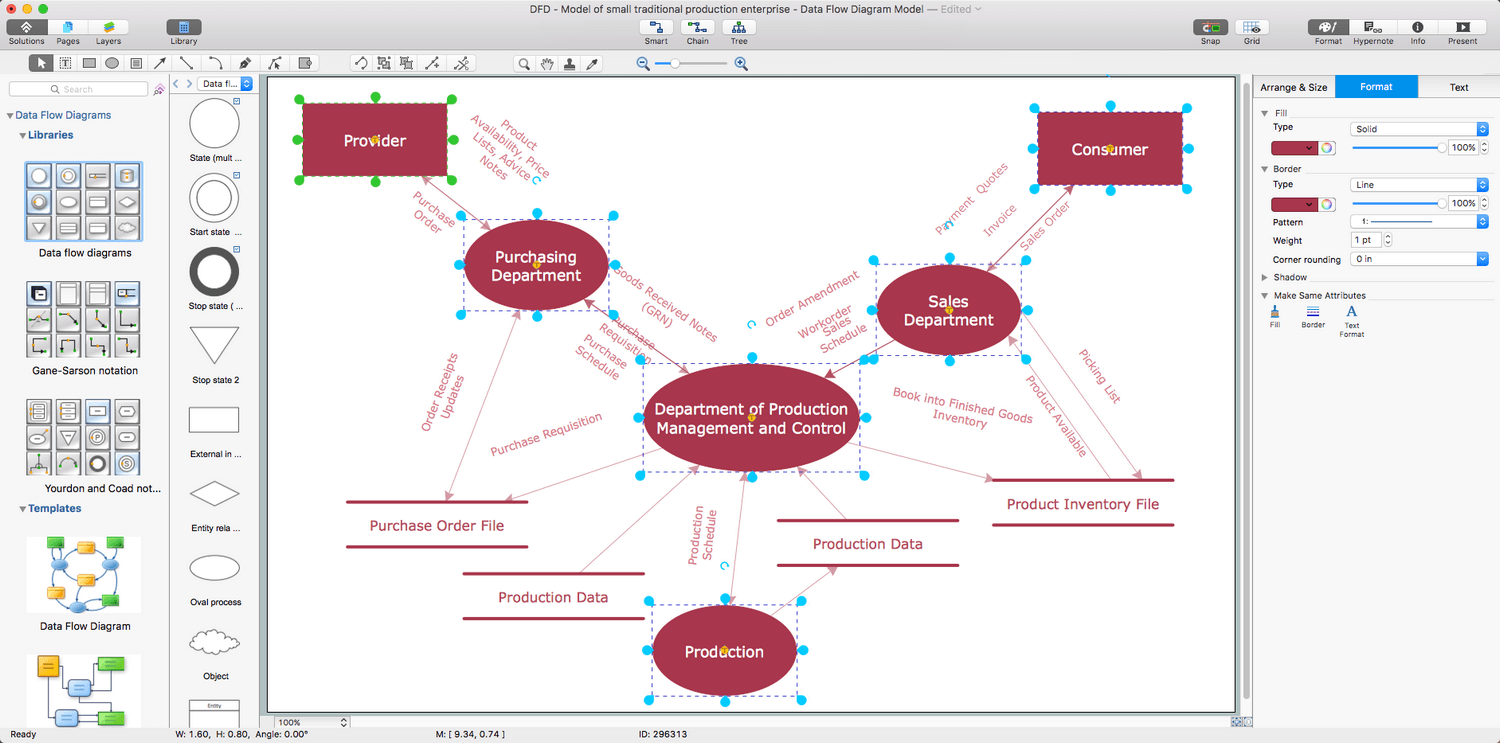Open Gane-Sarson notation library thumbnail
This screenshot has width=1500, height=743.
[x=84, y=319]
